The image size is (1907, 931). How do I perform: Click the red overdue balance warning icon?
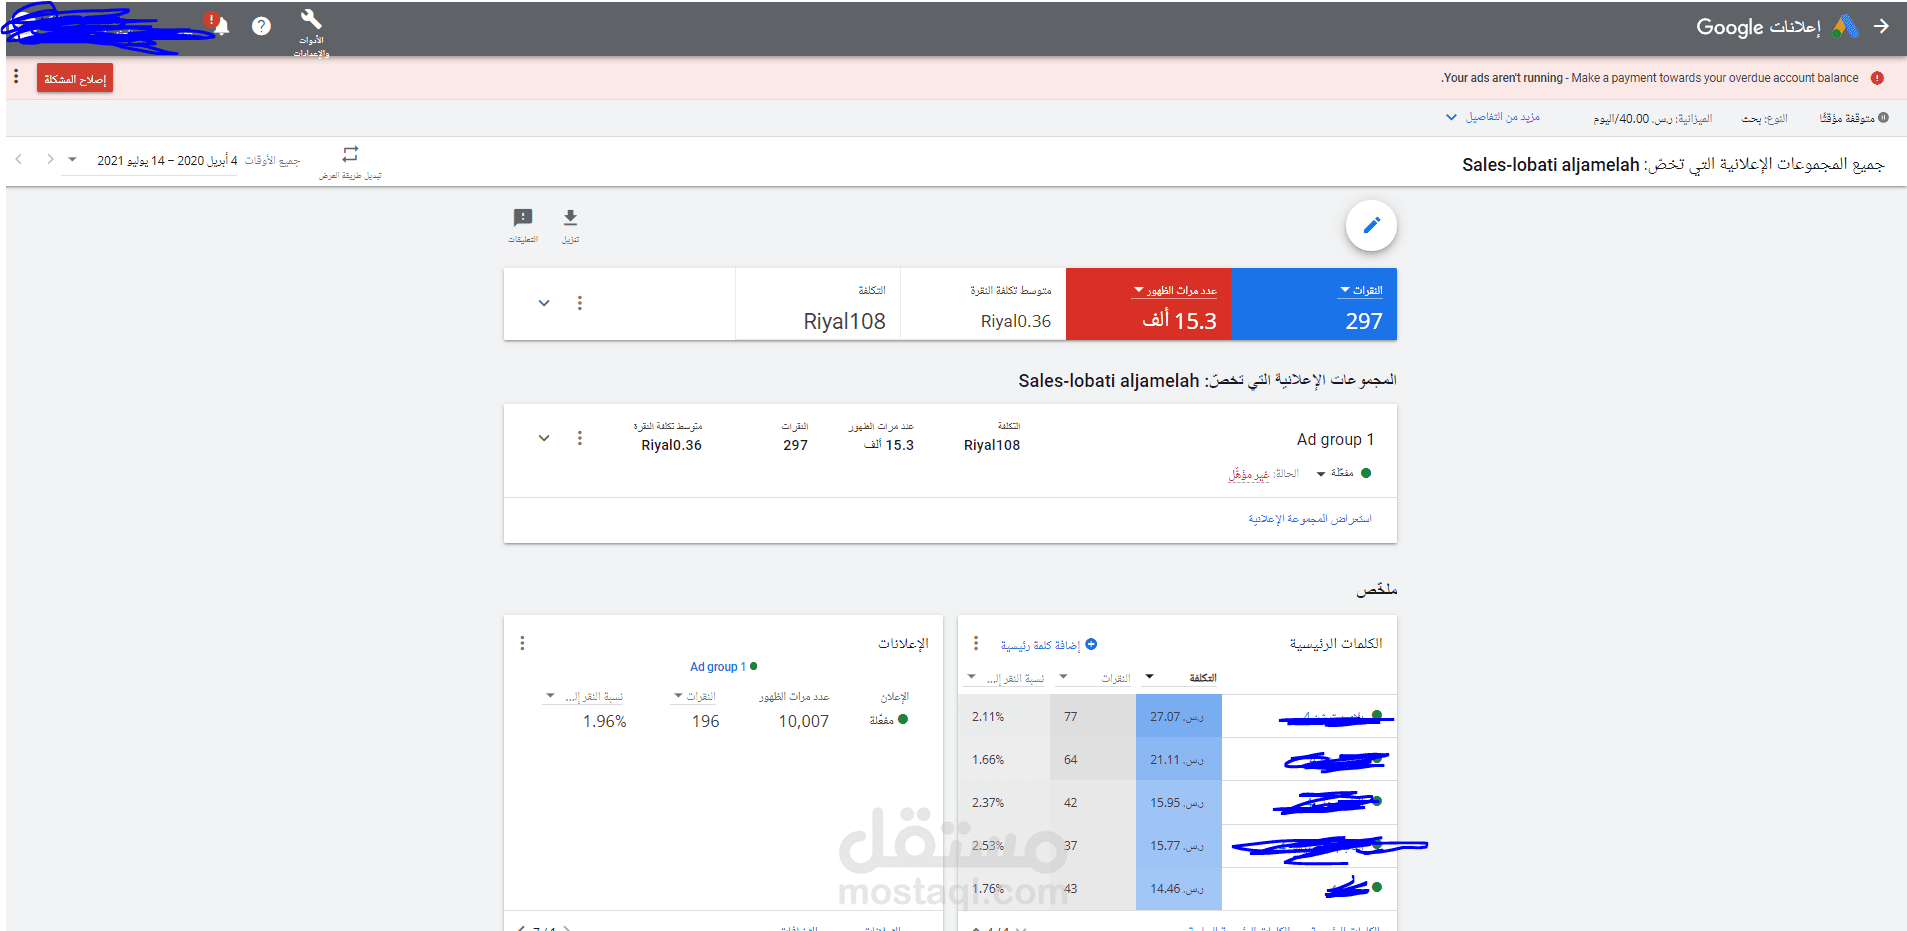point(1877,78)
